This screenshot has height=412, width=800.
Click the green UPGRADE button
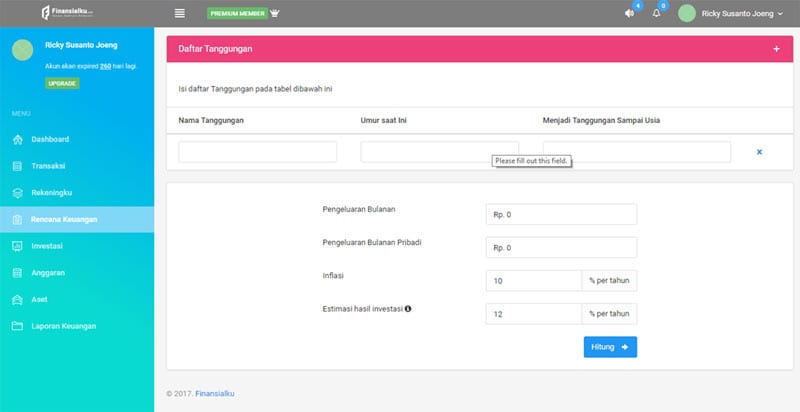(62, 83)
